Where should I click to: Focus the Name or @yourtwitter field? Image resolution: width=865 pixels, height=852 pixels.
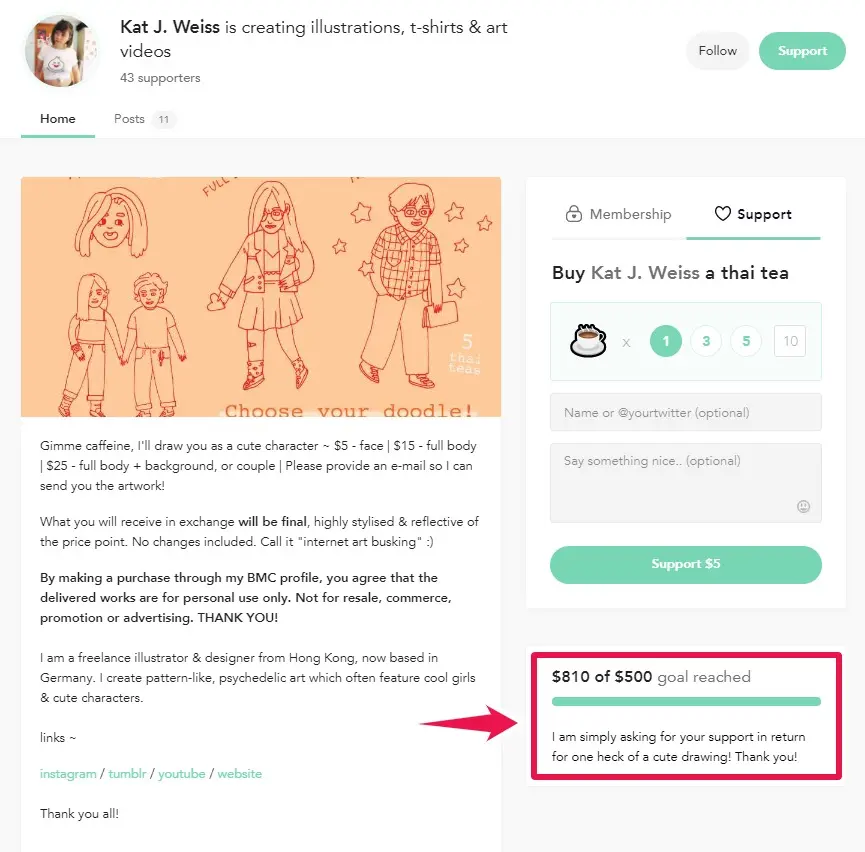pyautogui.click(x=686, y=412)
